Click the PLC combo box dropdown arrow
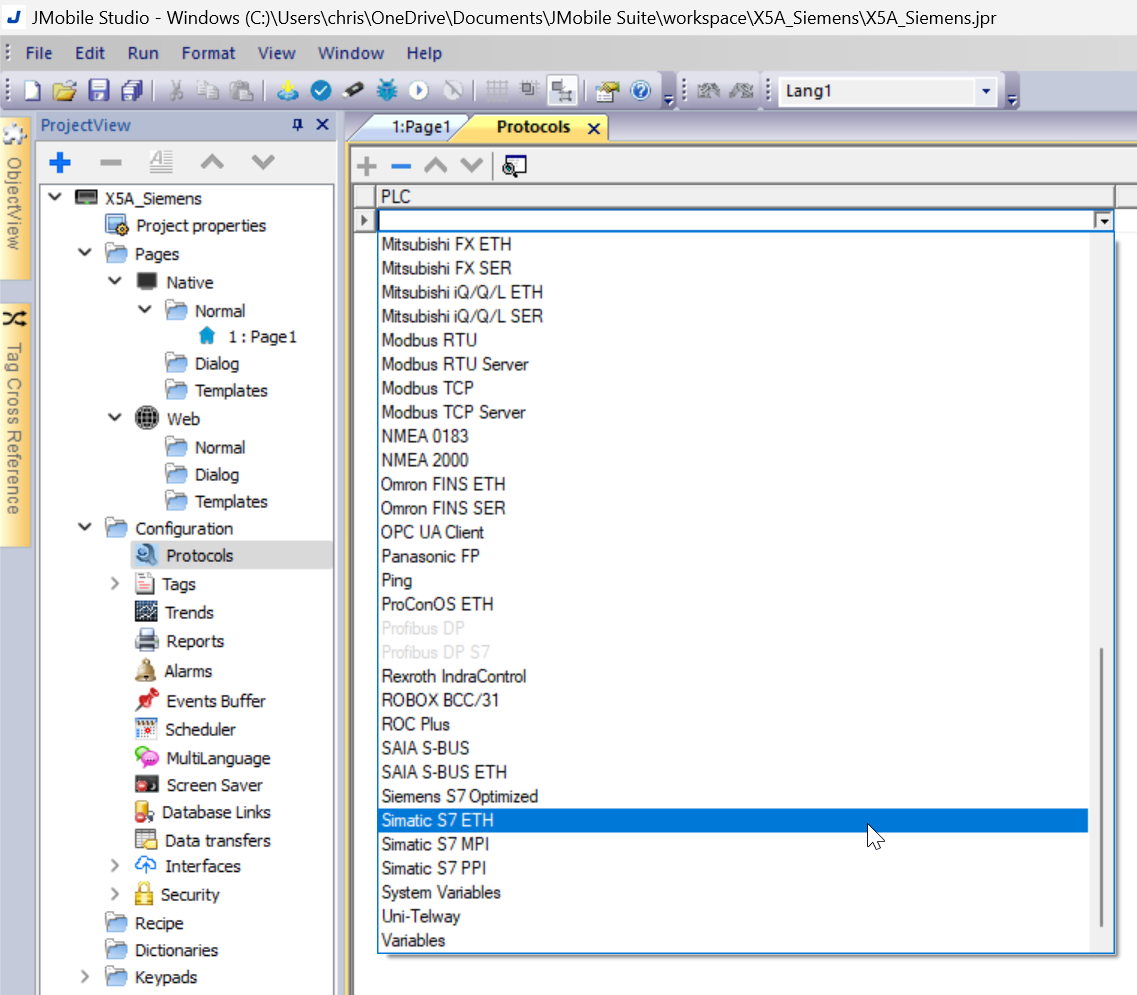The width and height of the screenshot is (1137, 995). (x=1103, y=220)
